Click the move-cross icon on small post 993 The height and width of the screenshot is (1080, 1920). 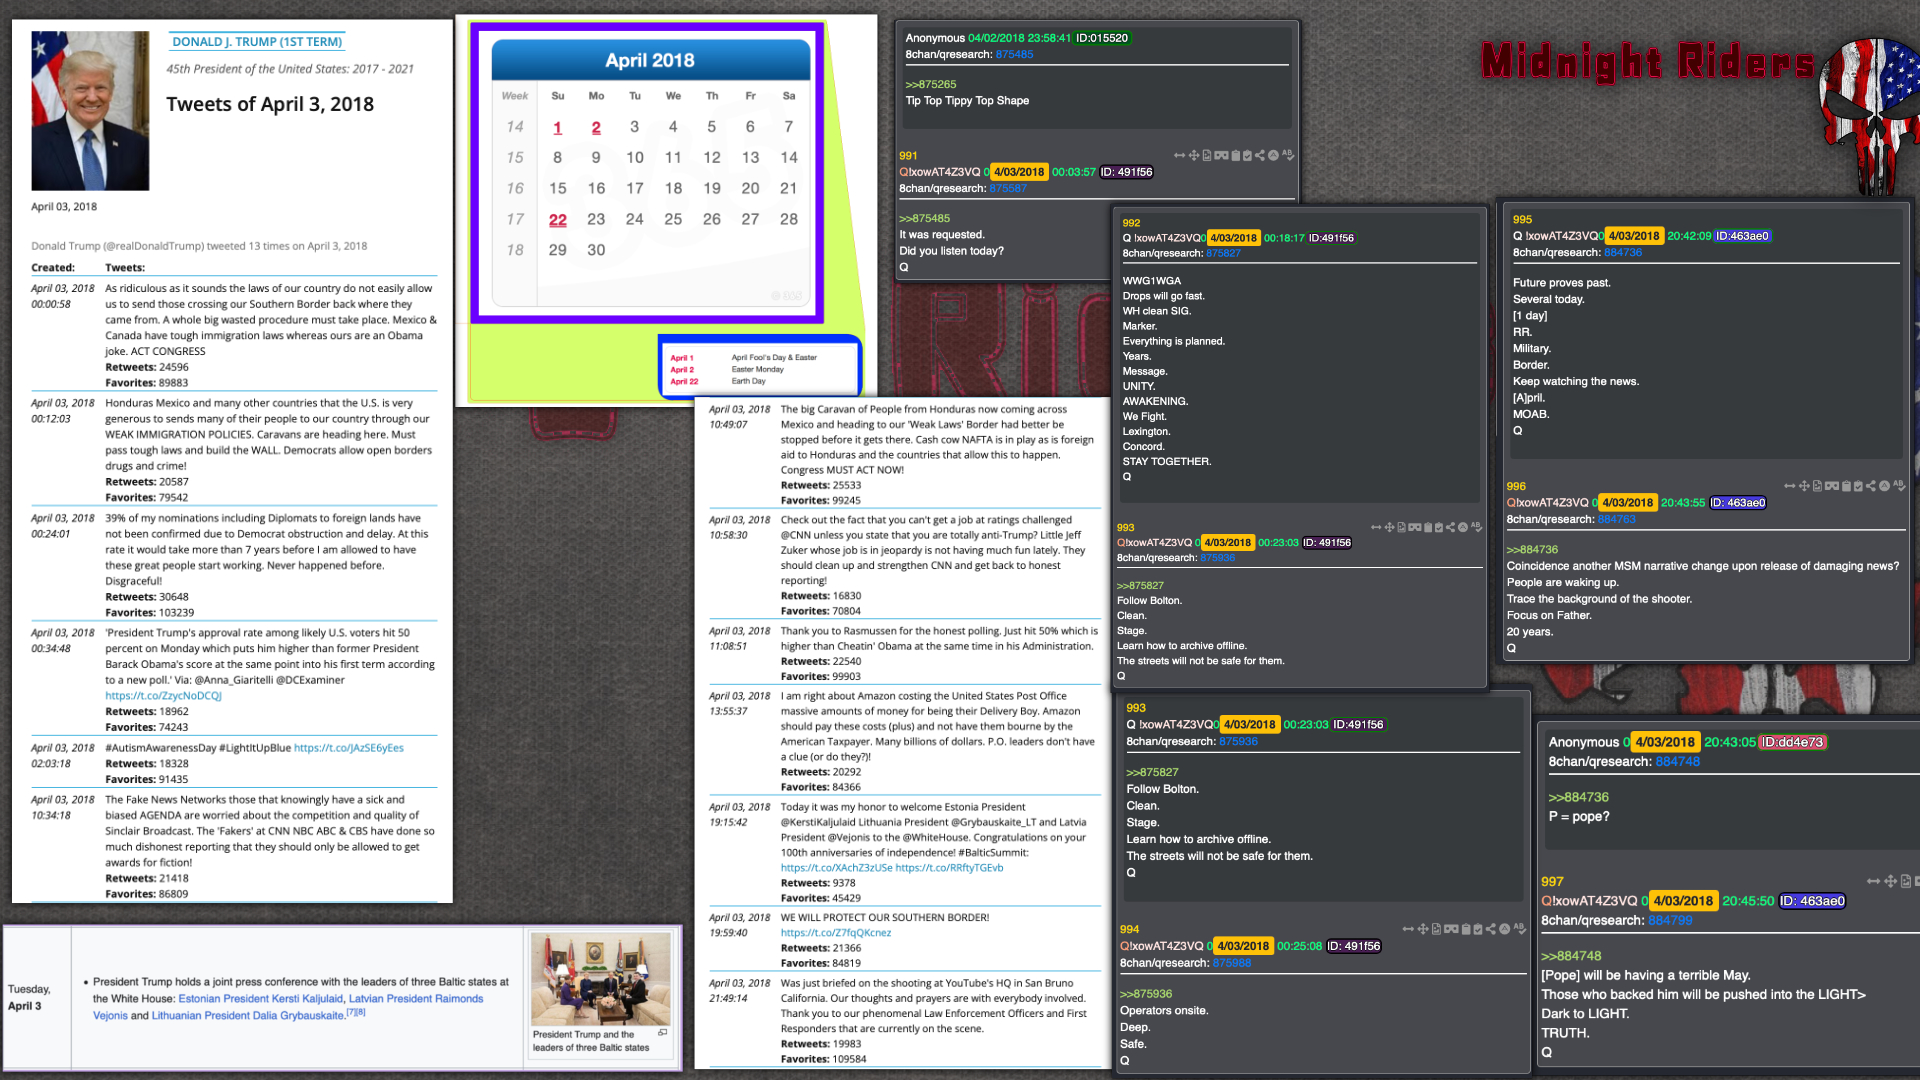(1390, 527)
